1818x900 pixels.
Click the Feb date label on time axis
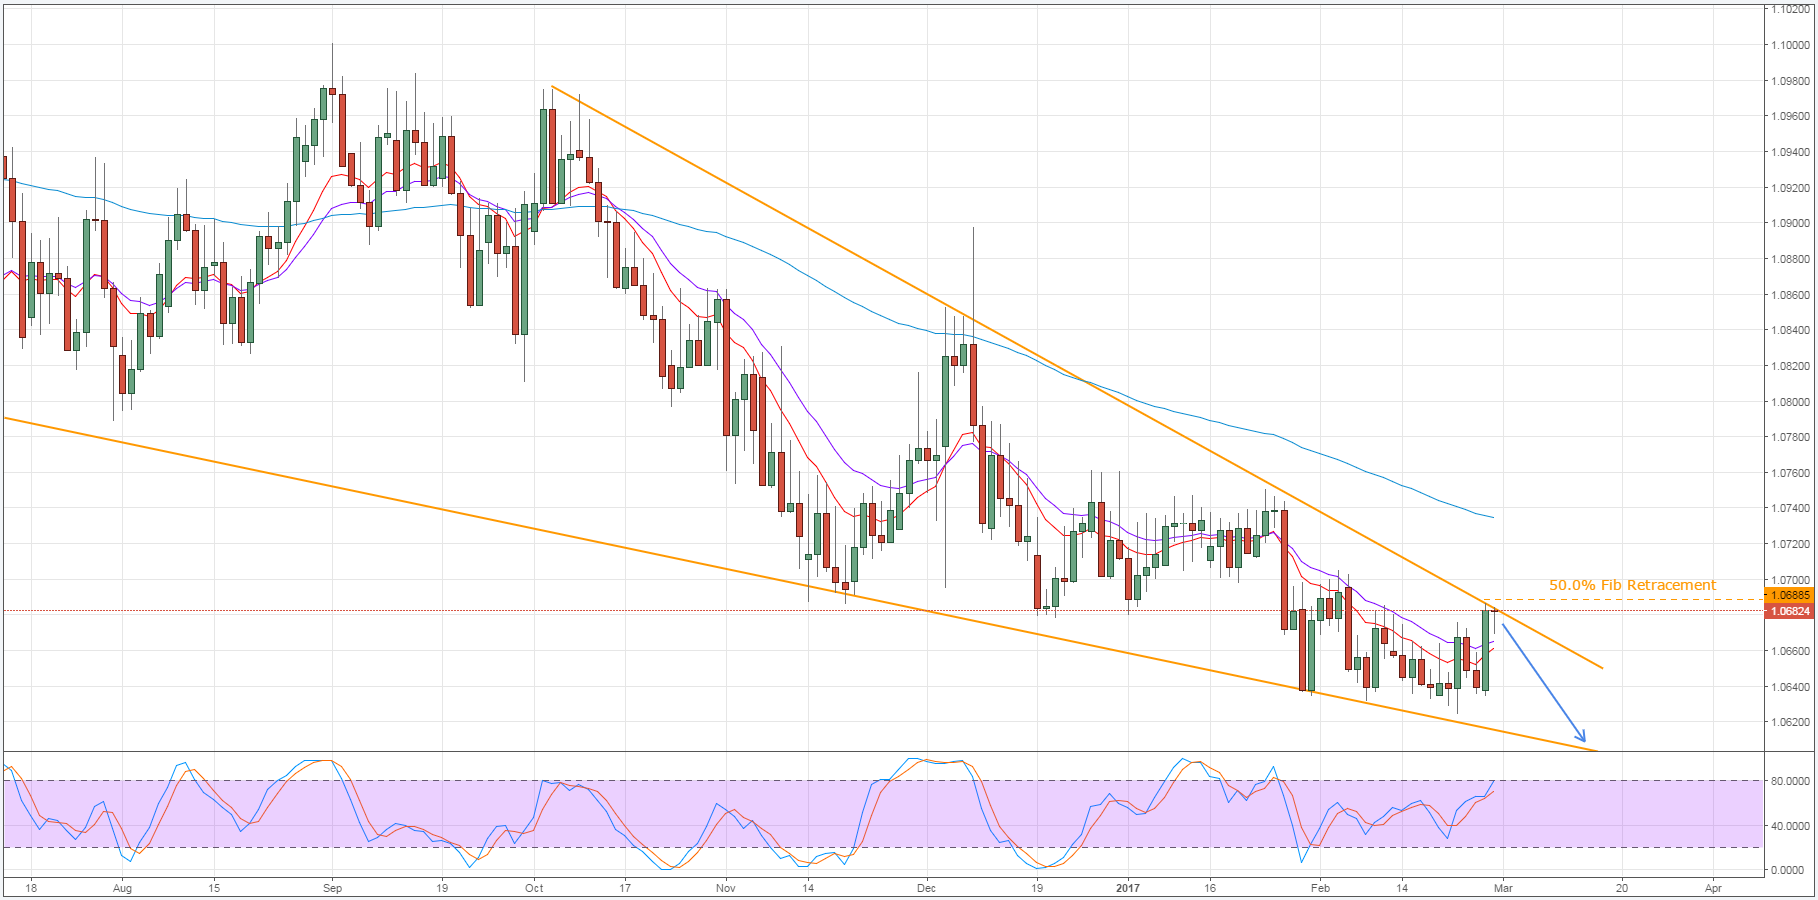click(x=1321, y=888)
